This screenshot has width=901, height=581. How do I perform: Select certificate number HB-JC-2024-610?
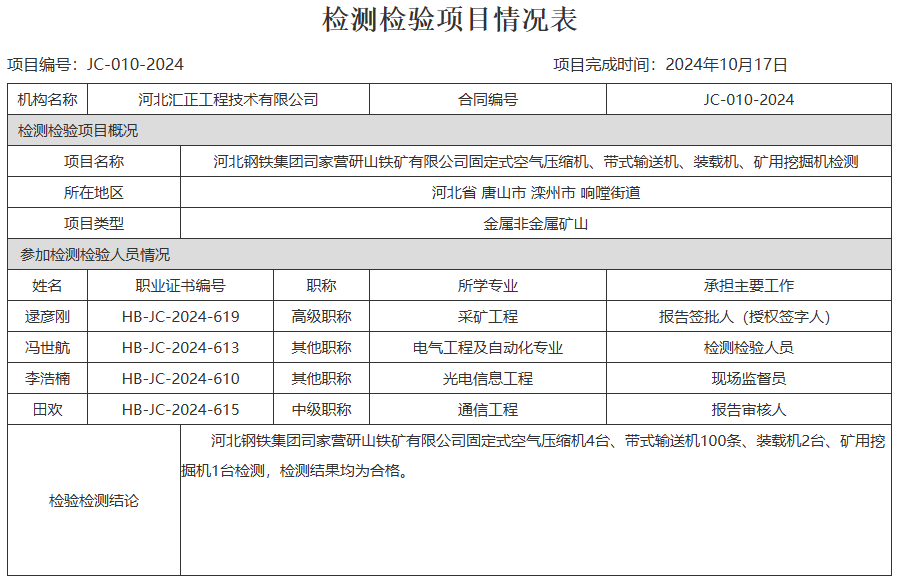[180, 379]
